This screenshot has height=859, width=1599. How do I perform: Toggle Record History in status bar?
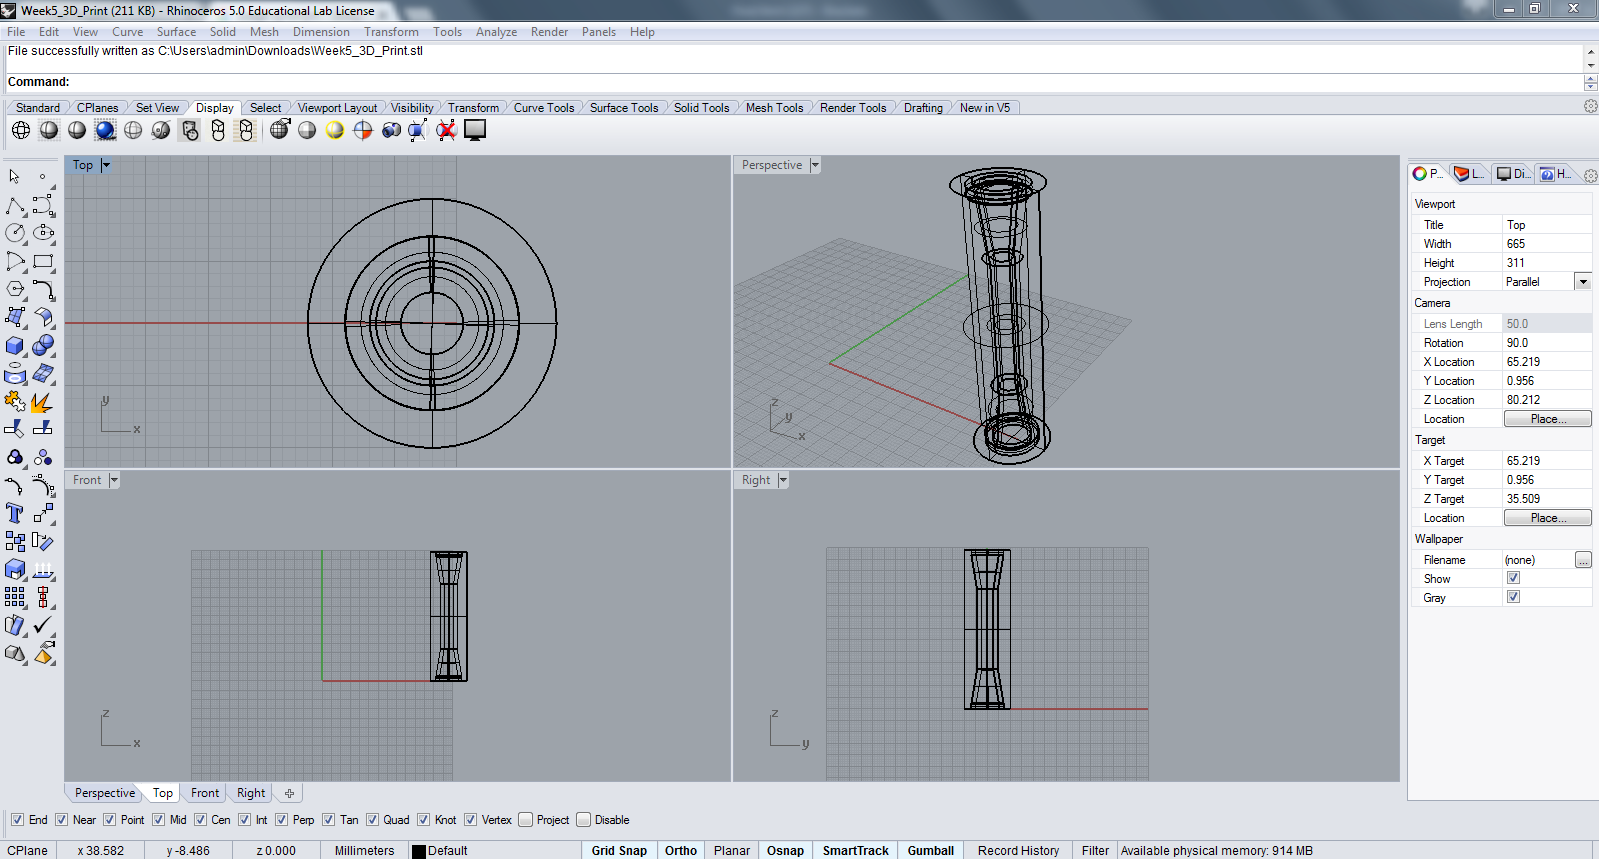(1018, 851)
